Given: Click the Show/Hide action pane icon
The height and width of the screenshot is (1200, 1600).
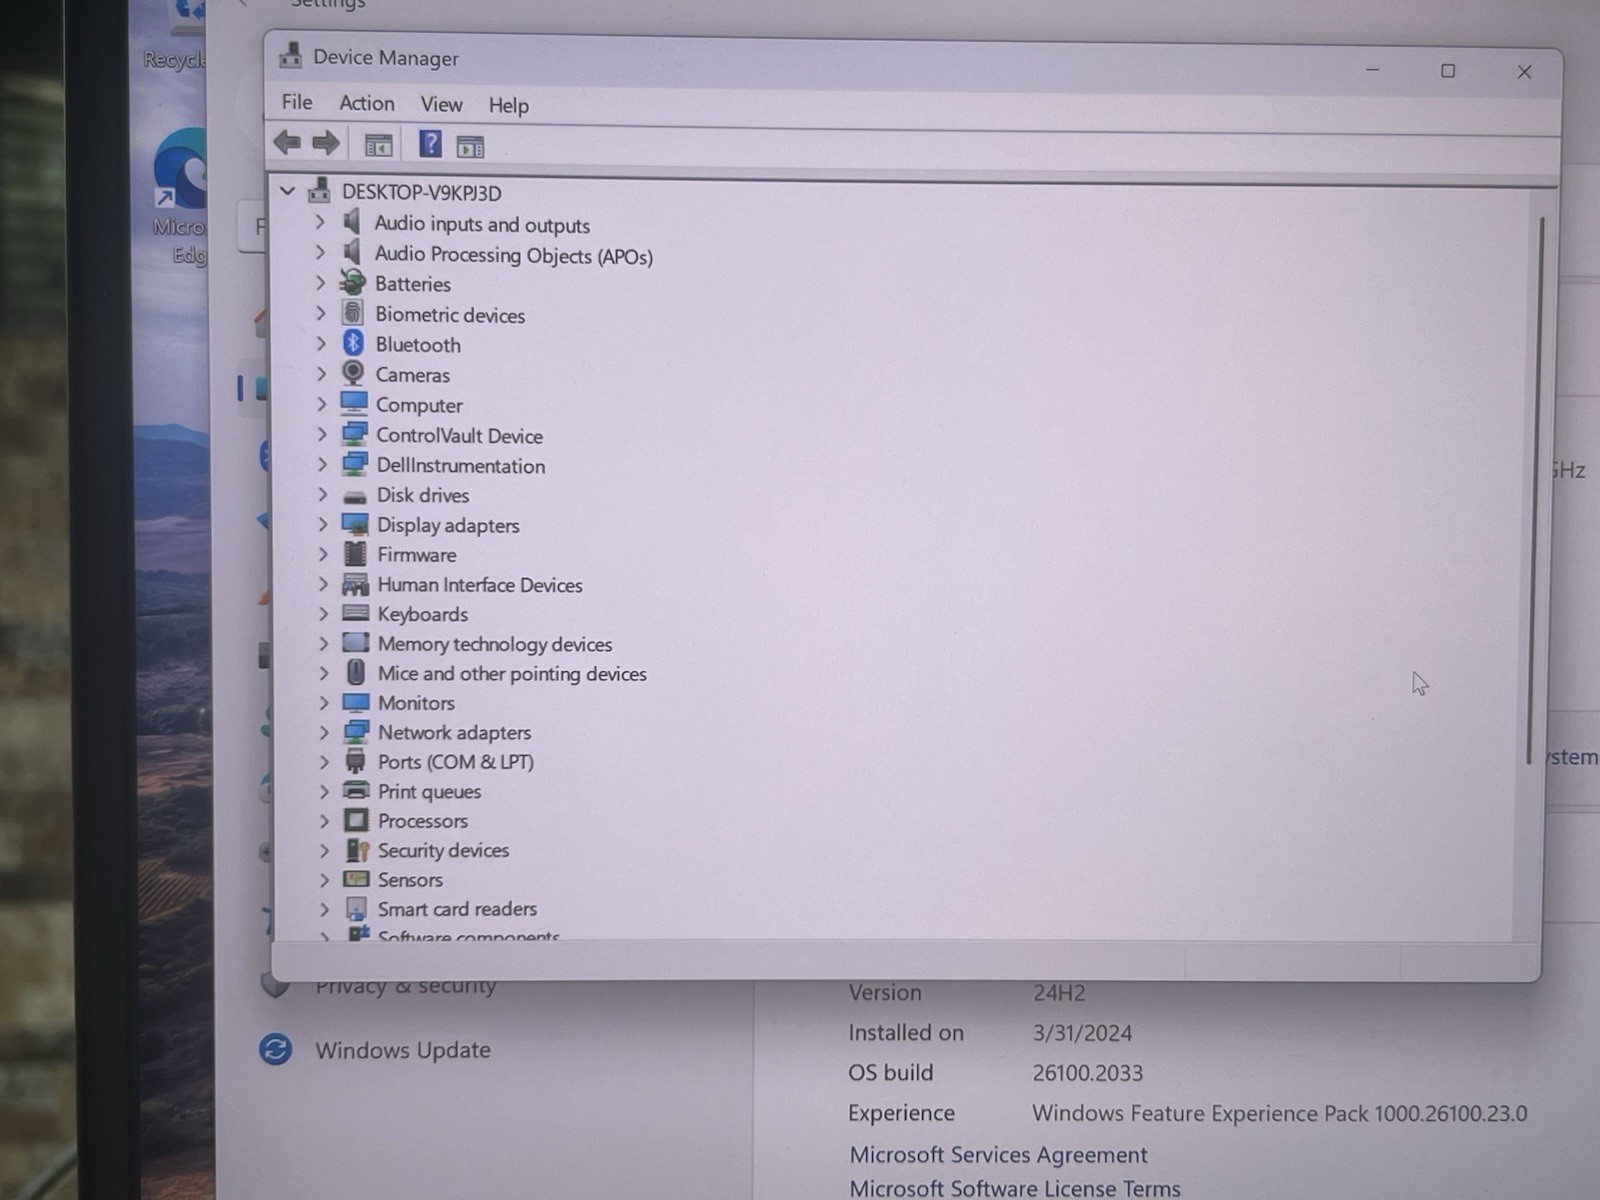Looking at the screenshot, I should (x=470, y=147).
